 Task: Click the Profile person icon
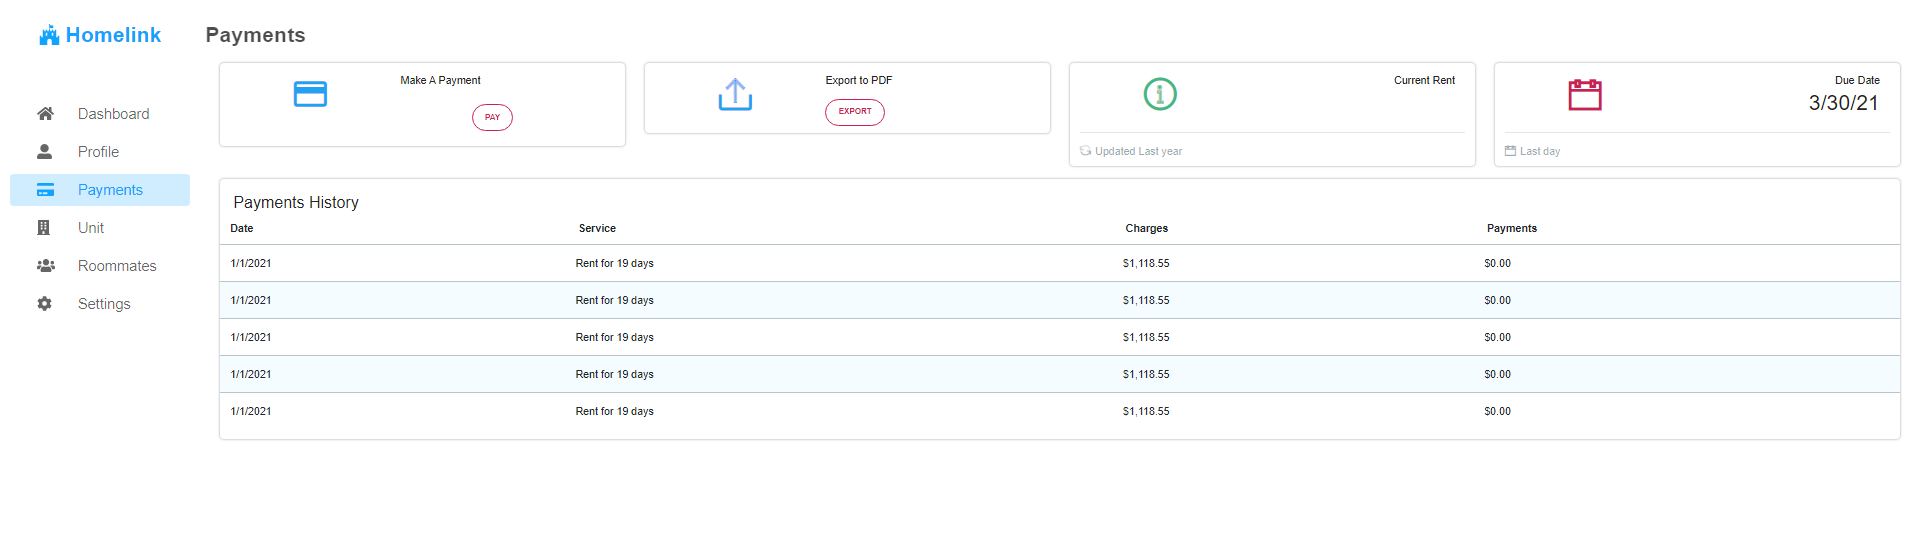click(45, 152)
